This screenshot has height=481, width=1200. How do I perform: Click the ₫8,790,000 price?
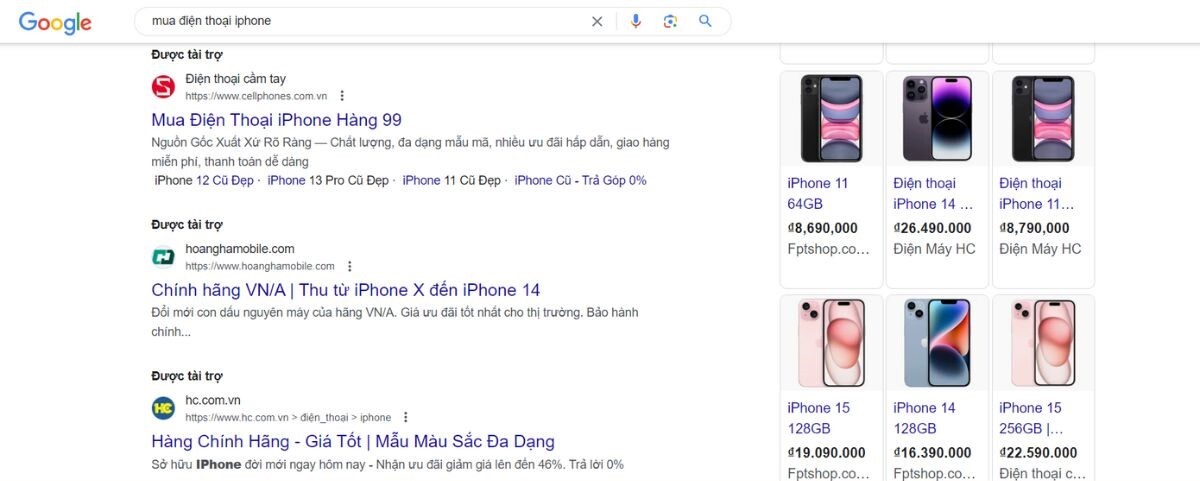pyautogui.click(x=1035, y=228)
